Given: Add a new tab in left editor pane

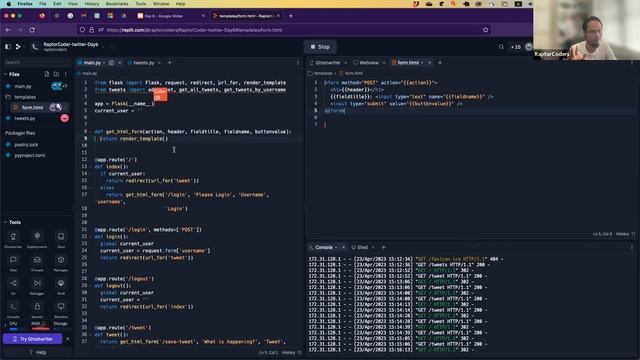Looking at the screenshot, I should (x=169, y=62).
